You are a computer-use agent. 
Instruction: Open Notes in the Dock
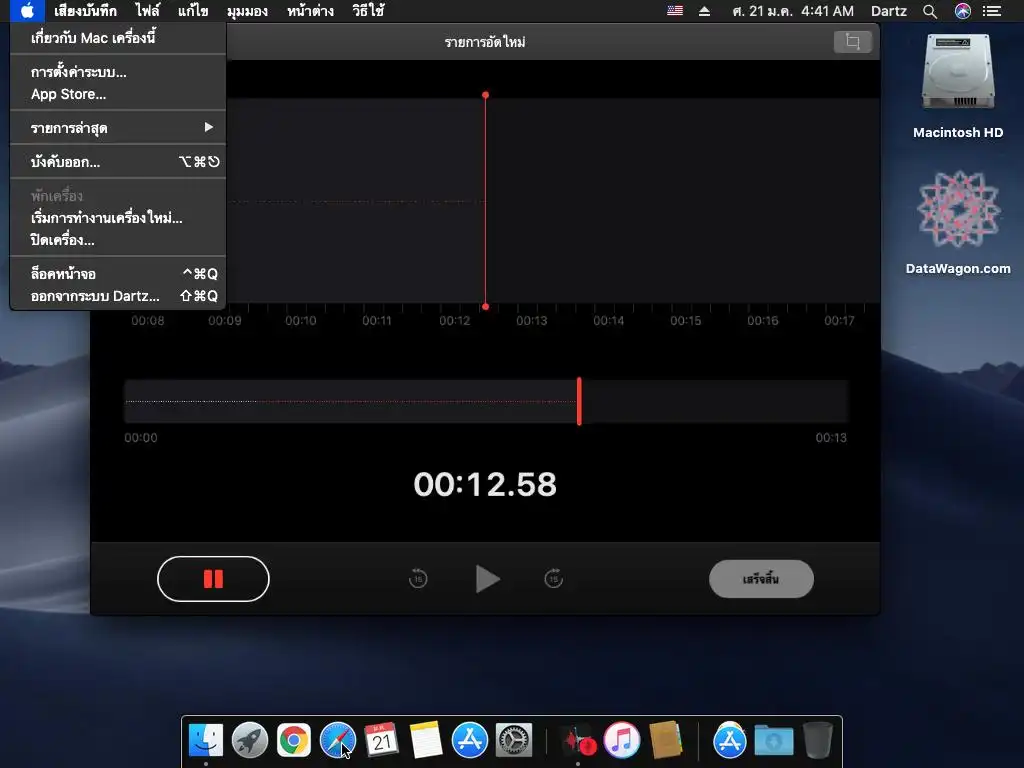pyautogui.click(x=426, y=740)
